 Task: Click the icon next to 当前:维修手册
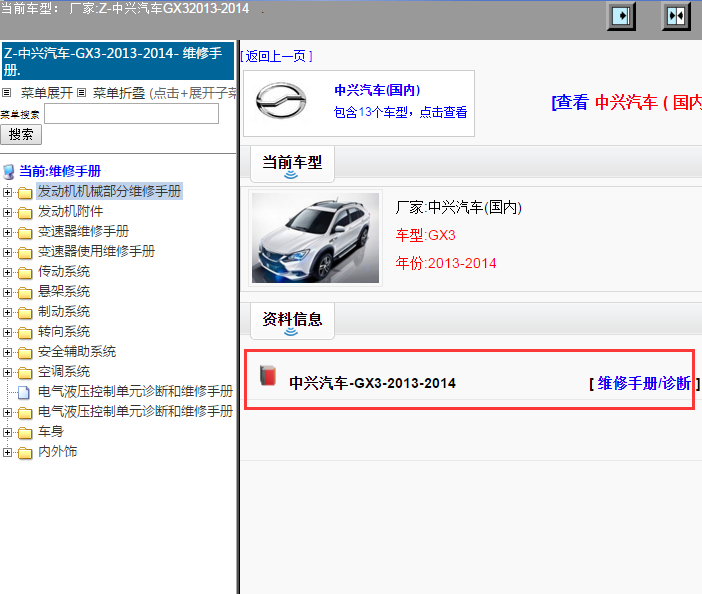coord(9,171)
